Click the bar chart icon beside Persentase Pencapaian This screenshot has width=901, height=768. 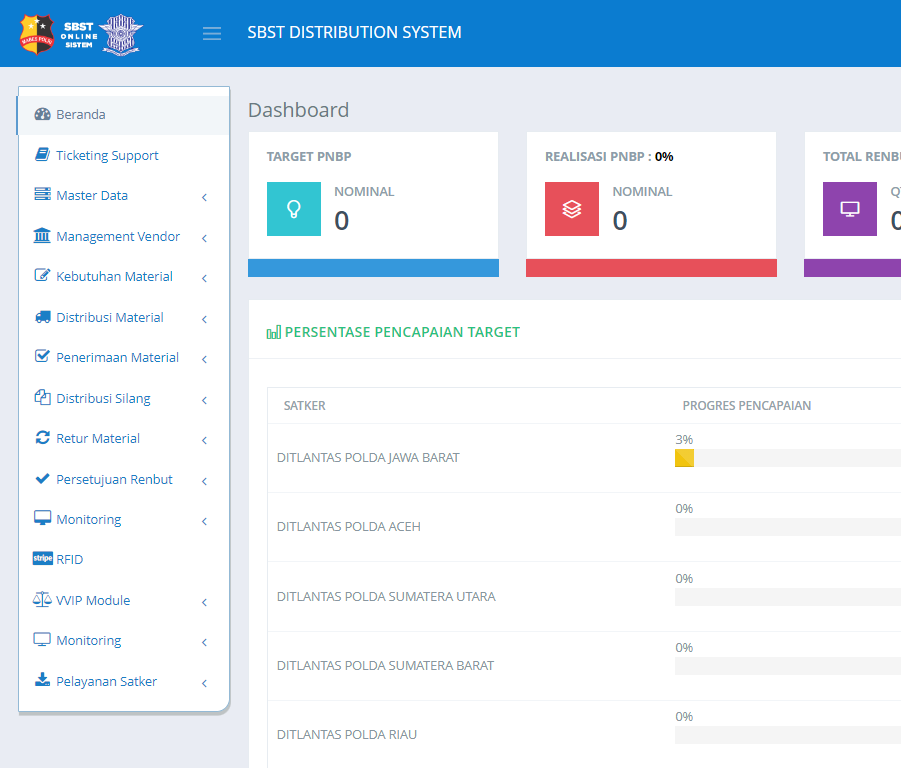[x=274, y=332]
